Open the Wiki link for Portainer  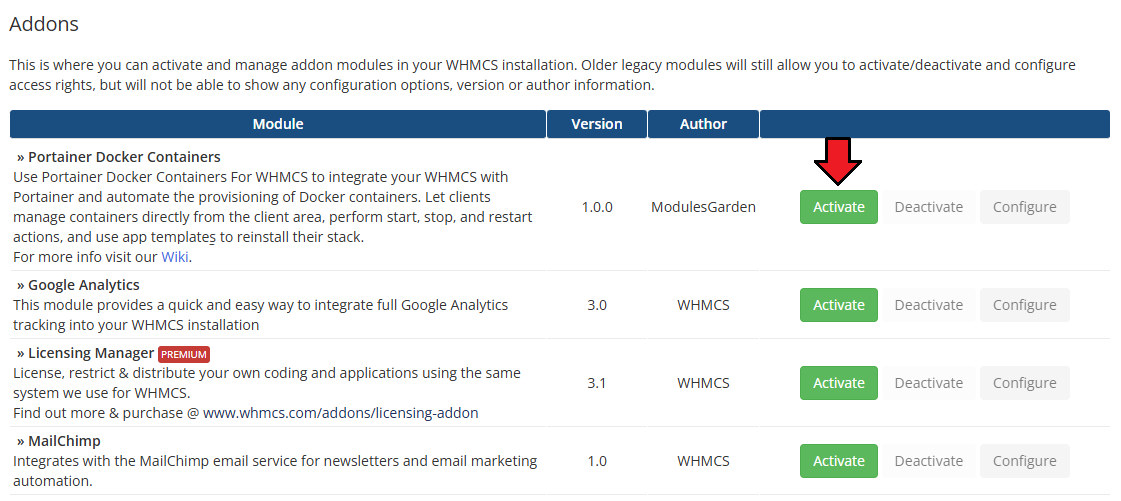pos(175,257)
